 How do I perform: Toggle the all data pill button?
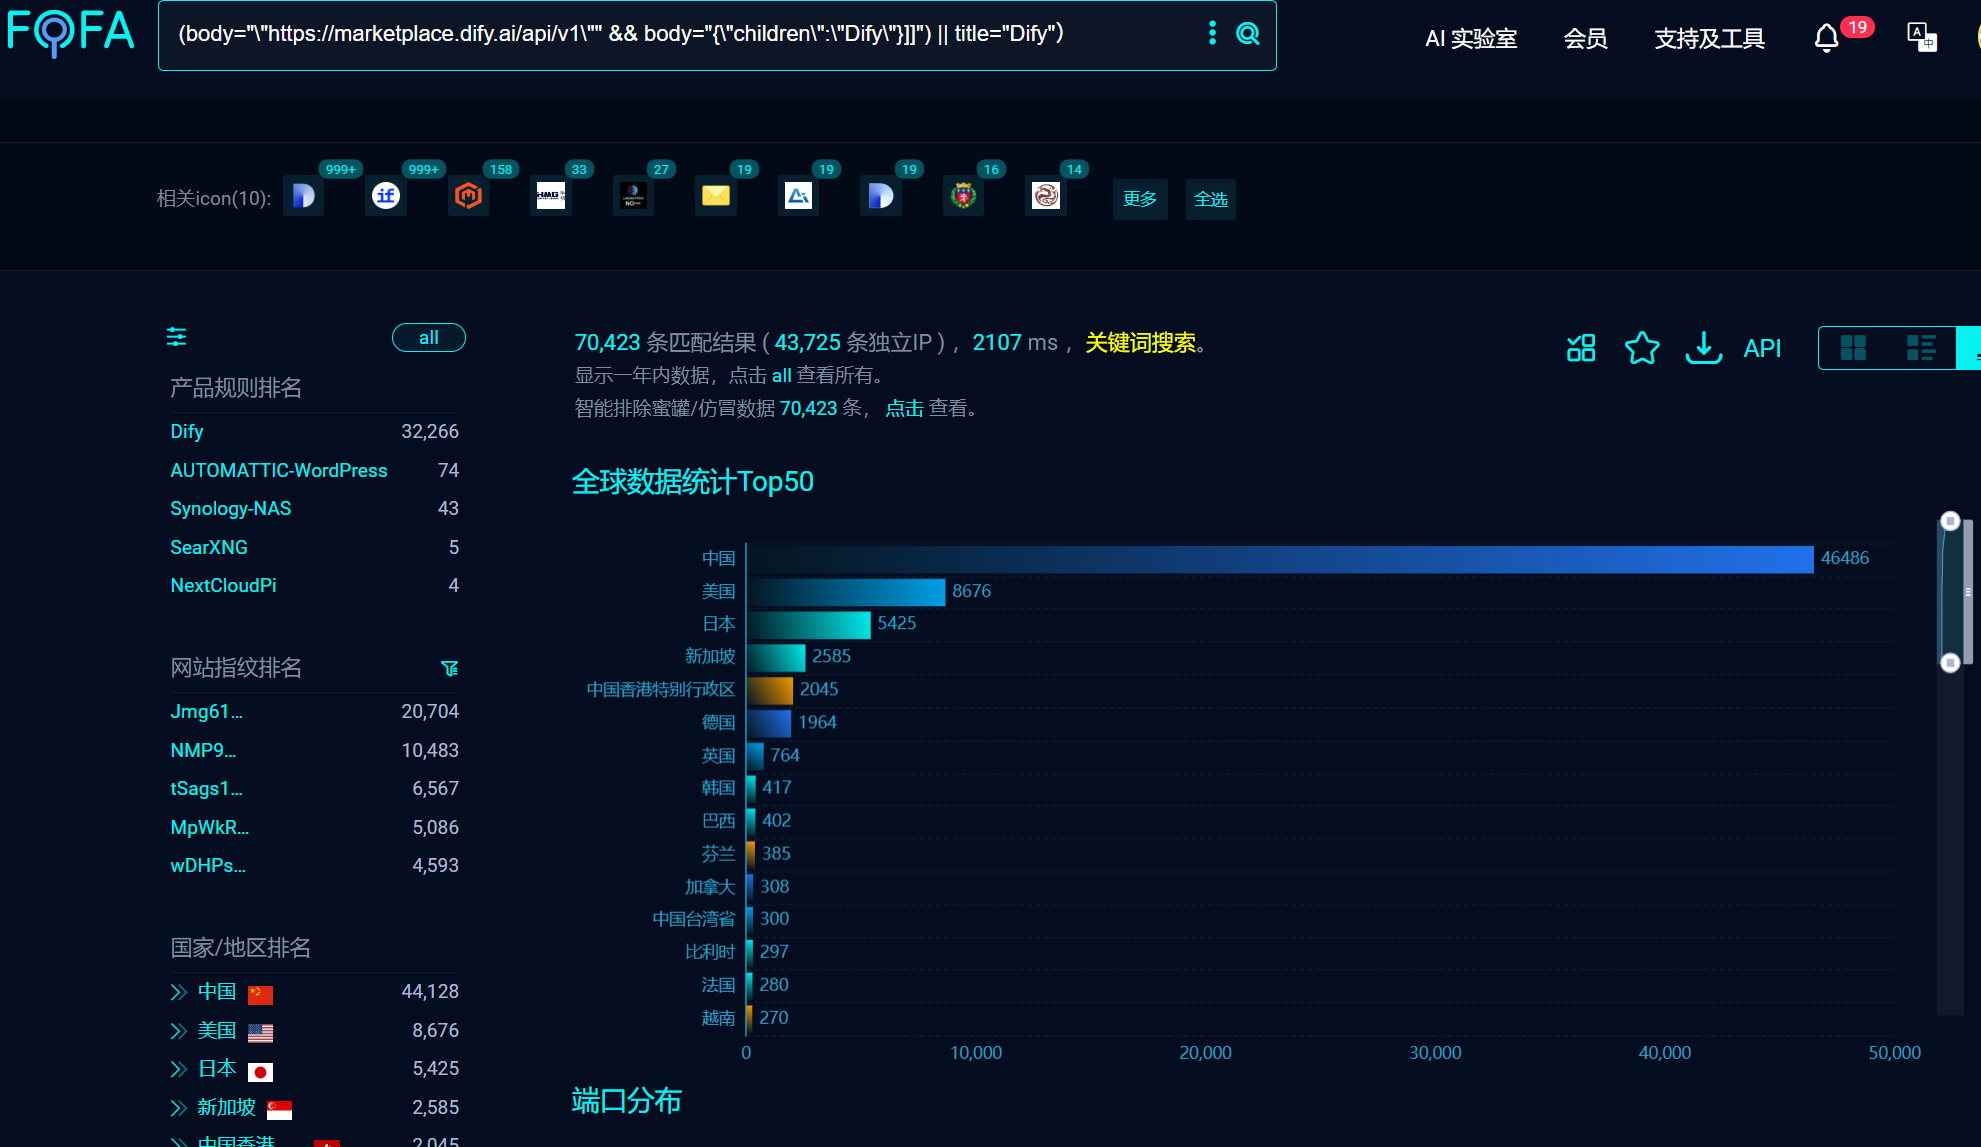tap(428, 338)
